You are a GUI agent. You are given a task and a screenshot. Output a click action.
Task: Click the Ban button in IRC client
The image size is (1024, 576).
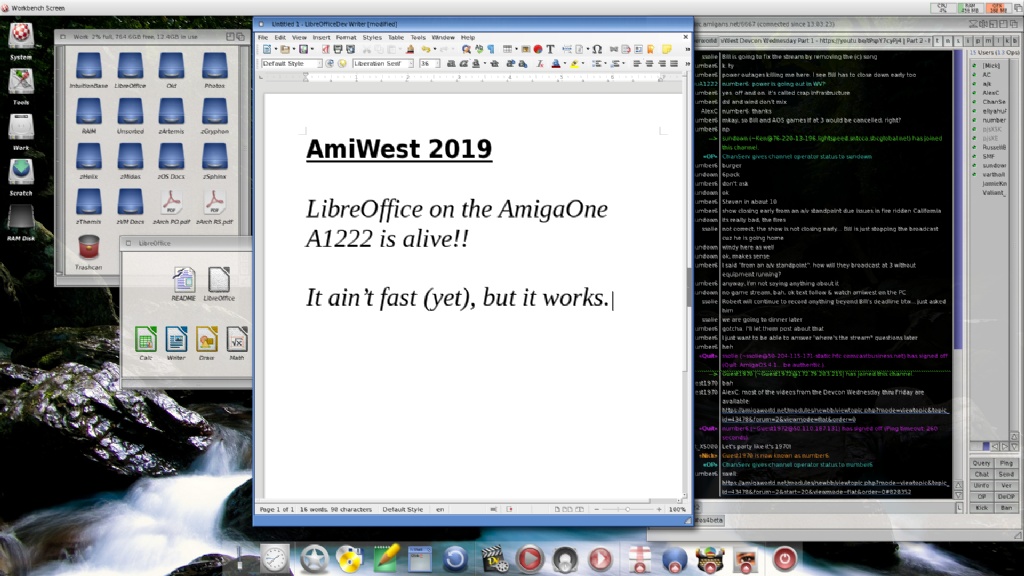[x=1006, y=507]
